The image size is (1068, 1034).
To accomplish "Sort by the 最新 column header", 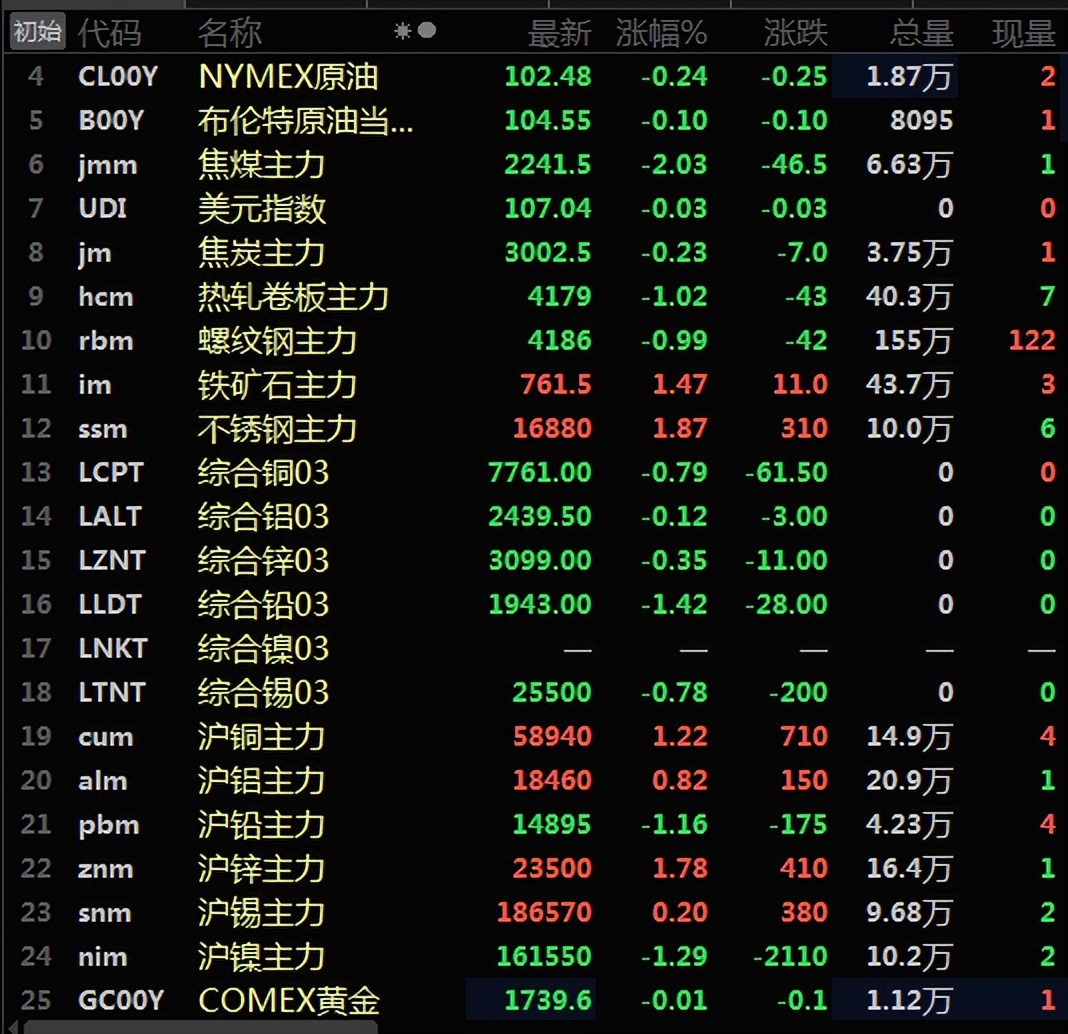I will 559,31.
